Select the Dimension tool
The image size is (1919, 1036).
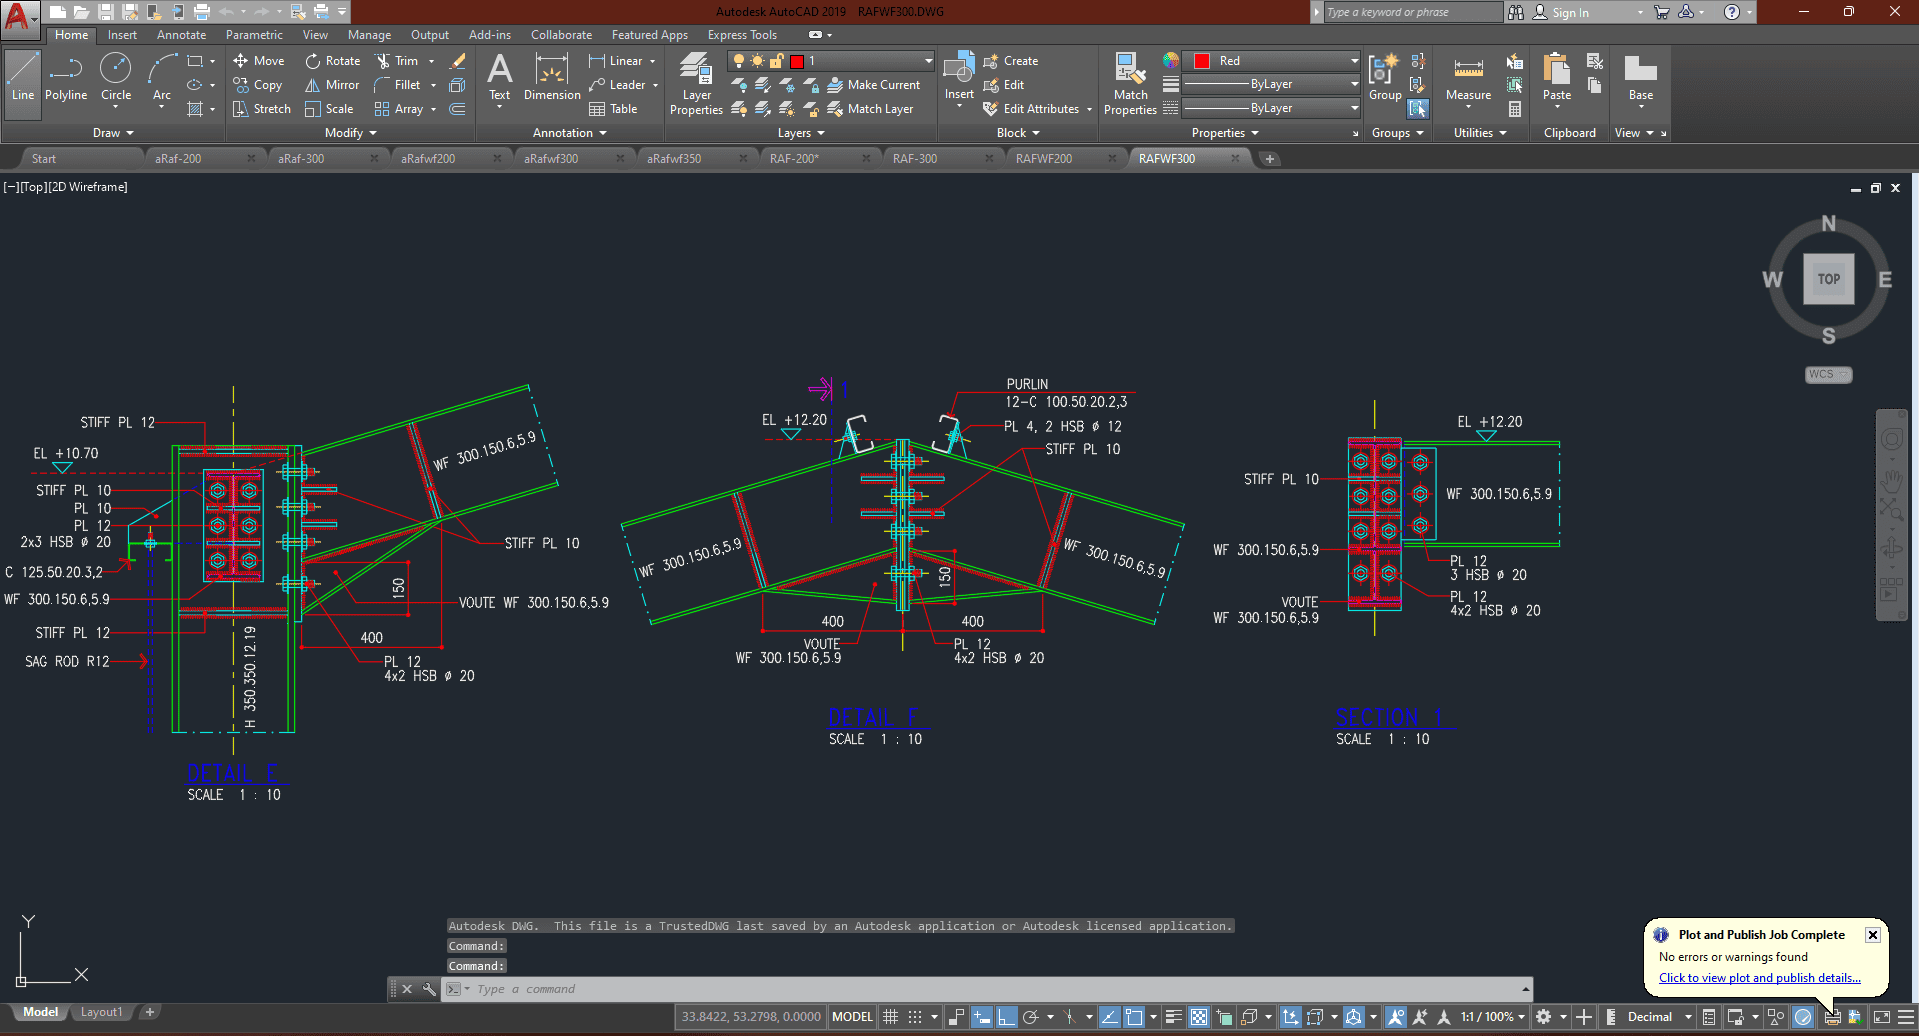[552, 78]
